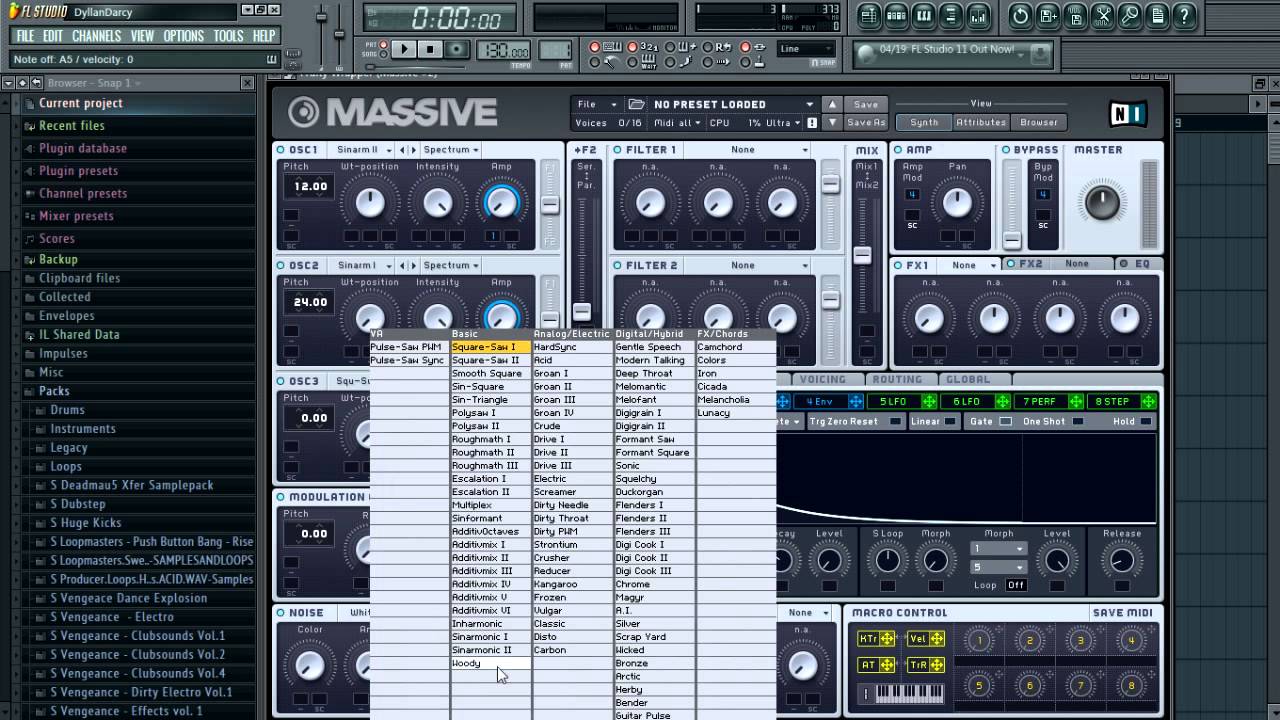Toggle the BYPASS section power button
The height and width of the screenshot is (720, 1280).
1007,150
